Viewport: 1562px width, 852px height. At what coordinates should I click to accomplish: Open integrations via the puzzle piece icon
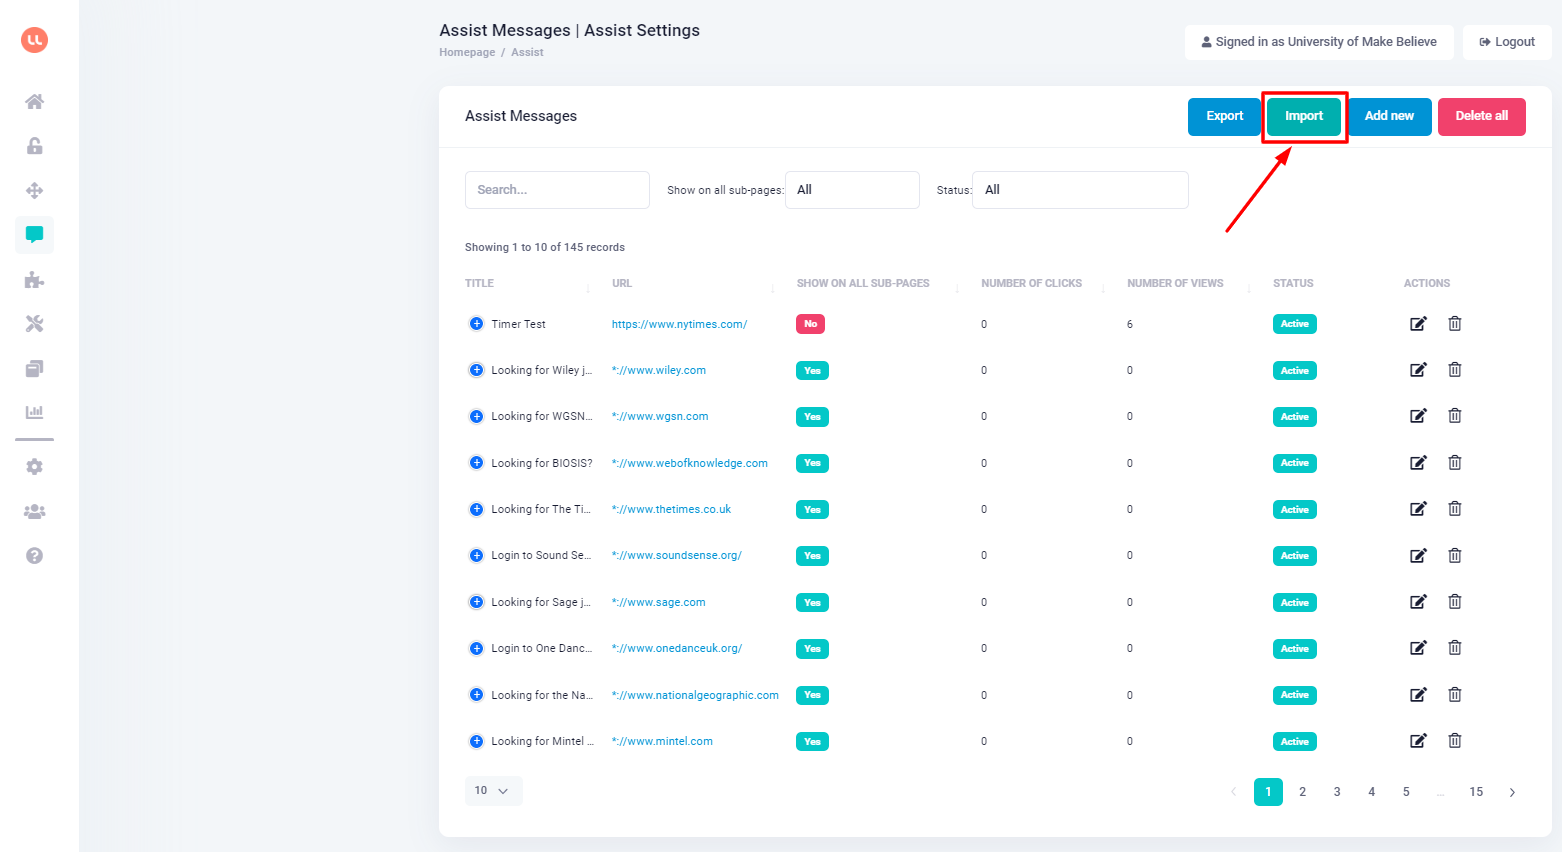click(34, 279)
